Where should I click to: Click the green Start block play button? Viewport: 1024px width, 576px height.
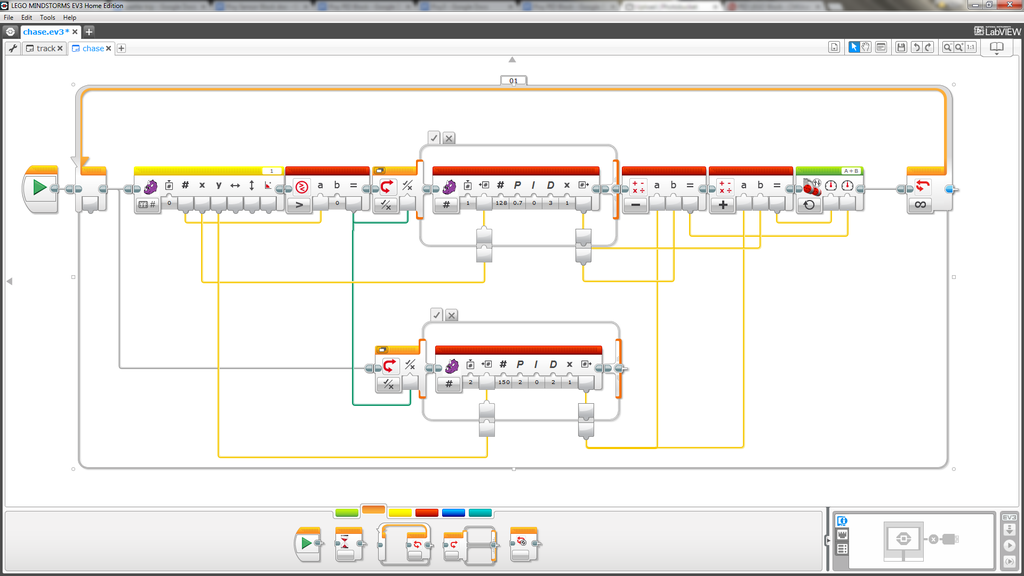pos(40,187)
